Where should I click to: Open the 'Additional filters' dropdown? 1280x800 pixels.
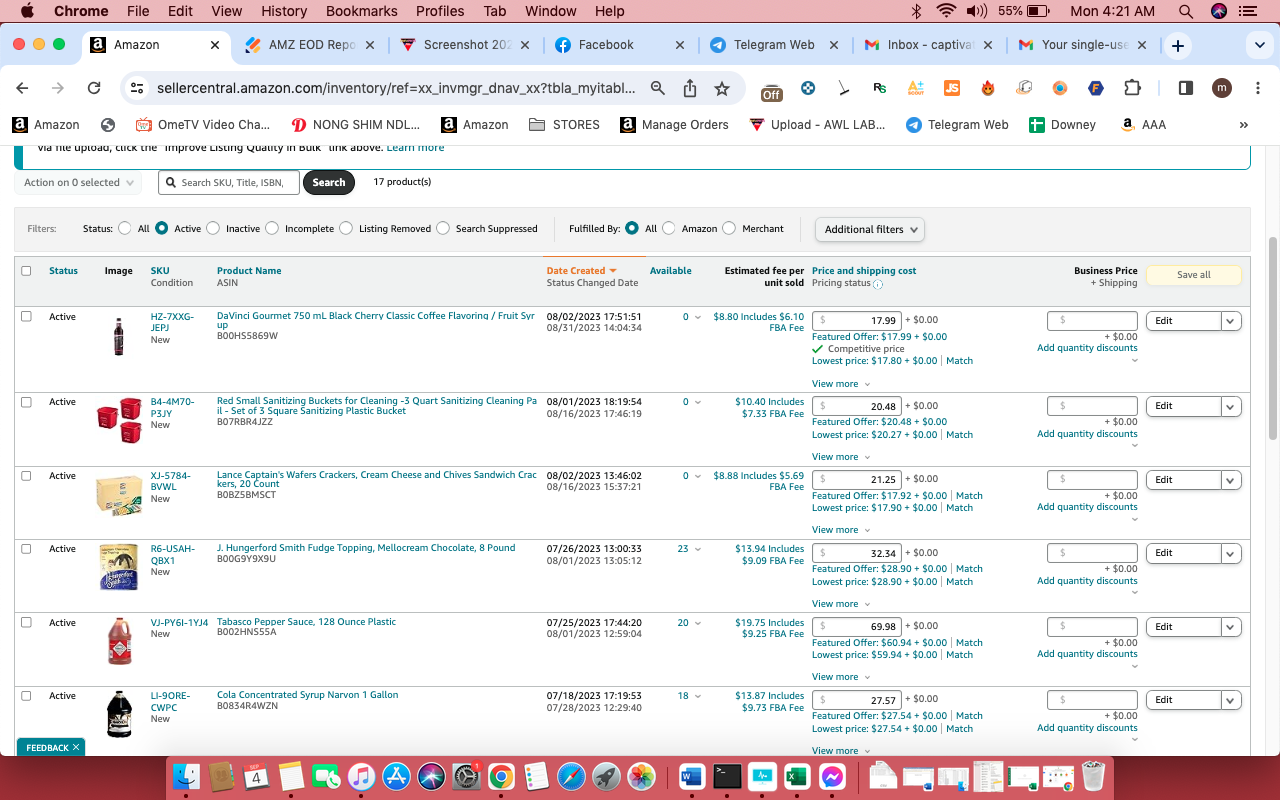click(870, 229)
